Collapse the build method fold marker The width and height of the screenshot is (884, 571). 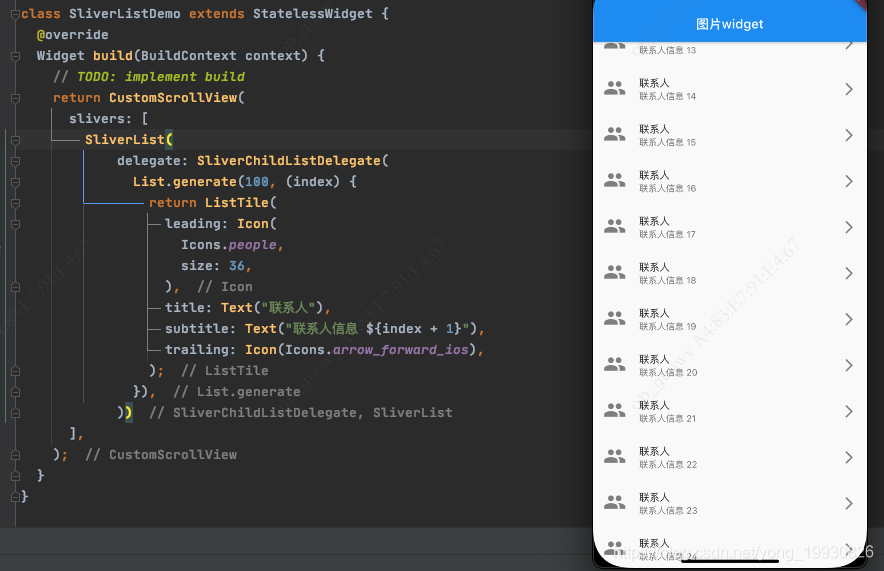16,56
